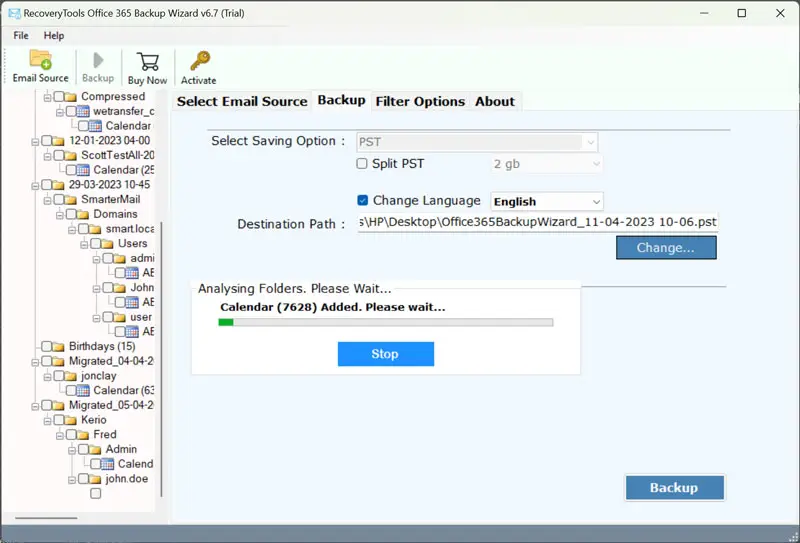Click the Destination Path input field
The height and width of the screenshot is (543, 800).
point(538,222)
